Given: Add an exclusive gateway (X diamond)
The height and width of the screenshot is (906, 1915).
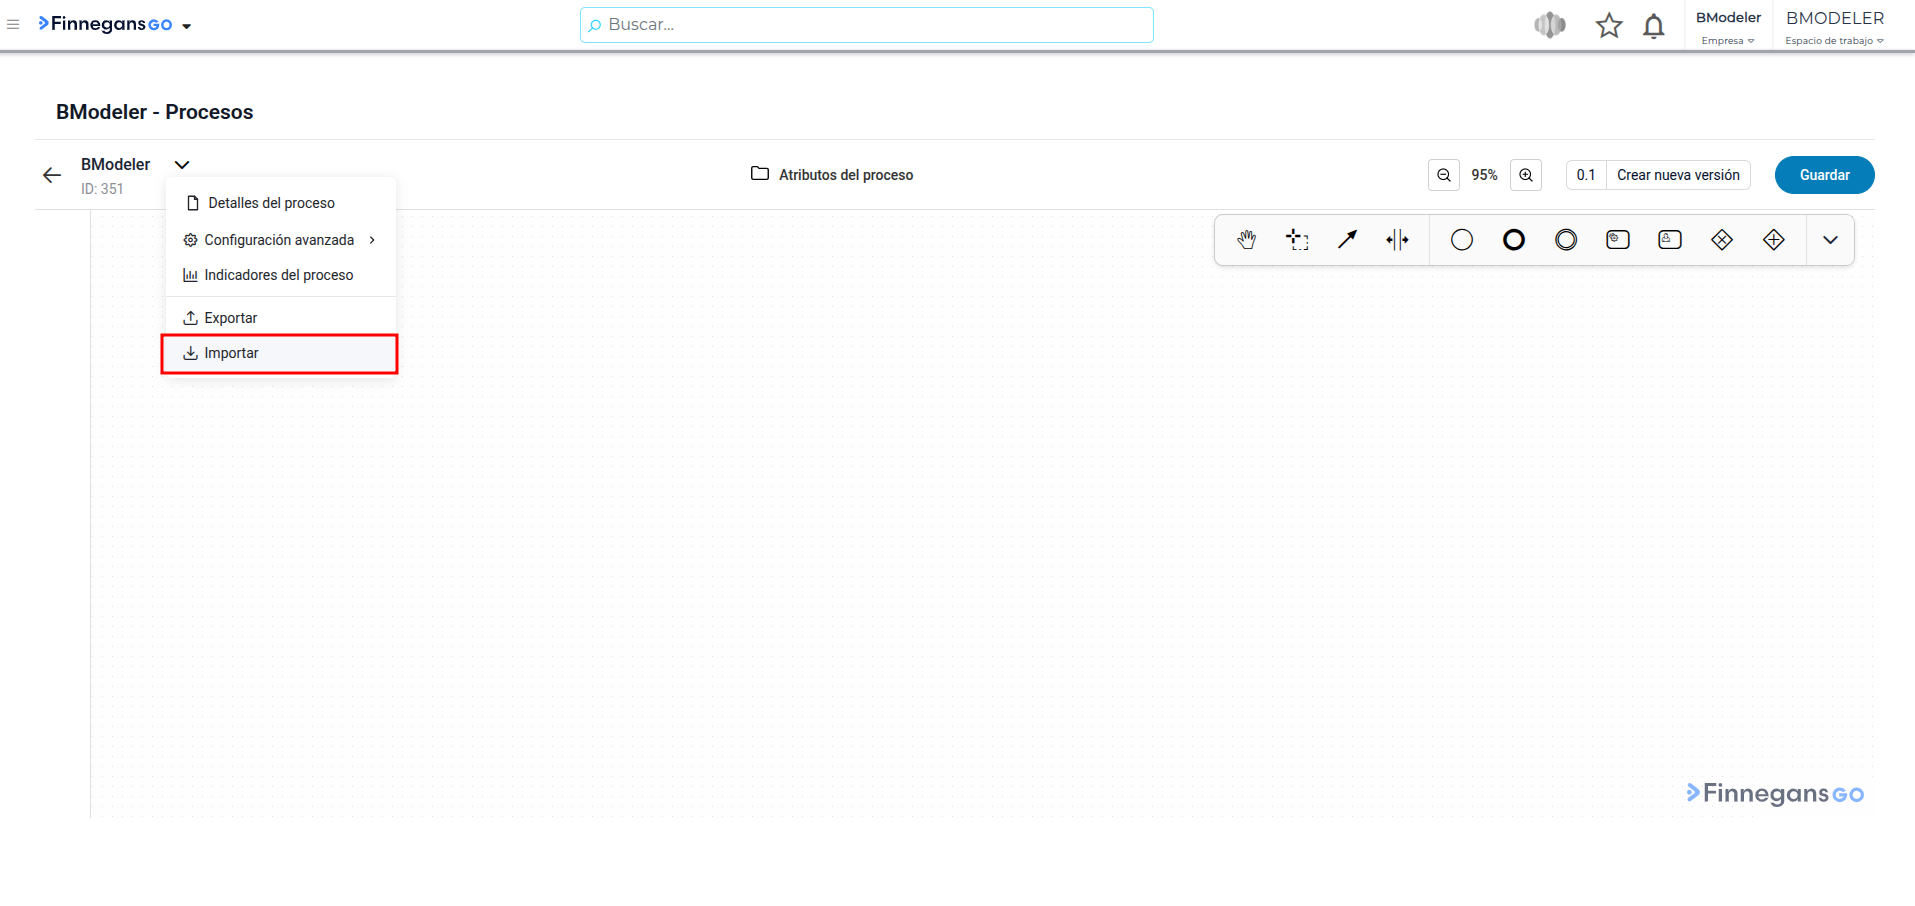Looking at the screenshot, I should (x=1722, y=240).
